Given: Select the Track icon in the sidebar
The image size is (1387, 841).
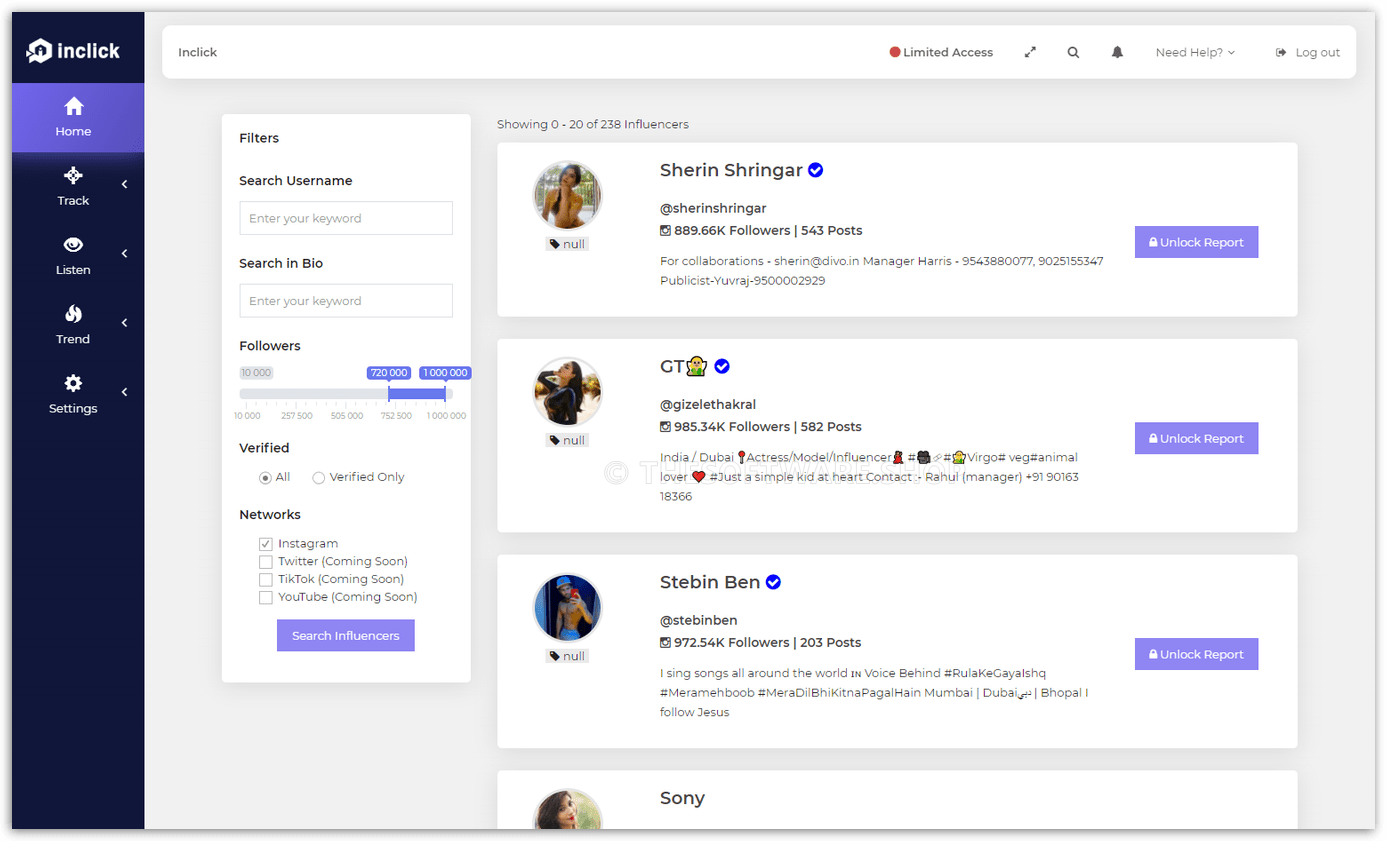Looking at the screenshot, I should coord(72,175).
